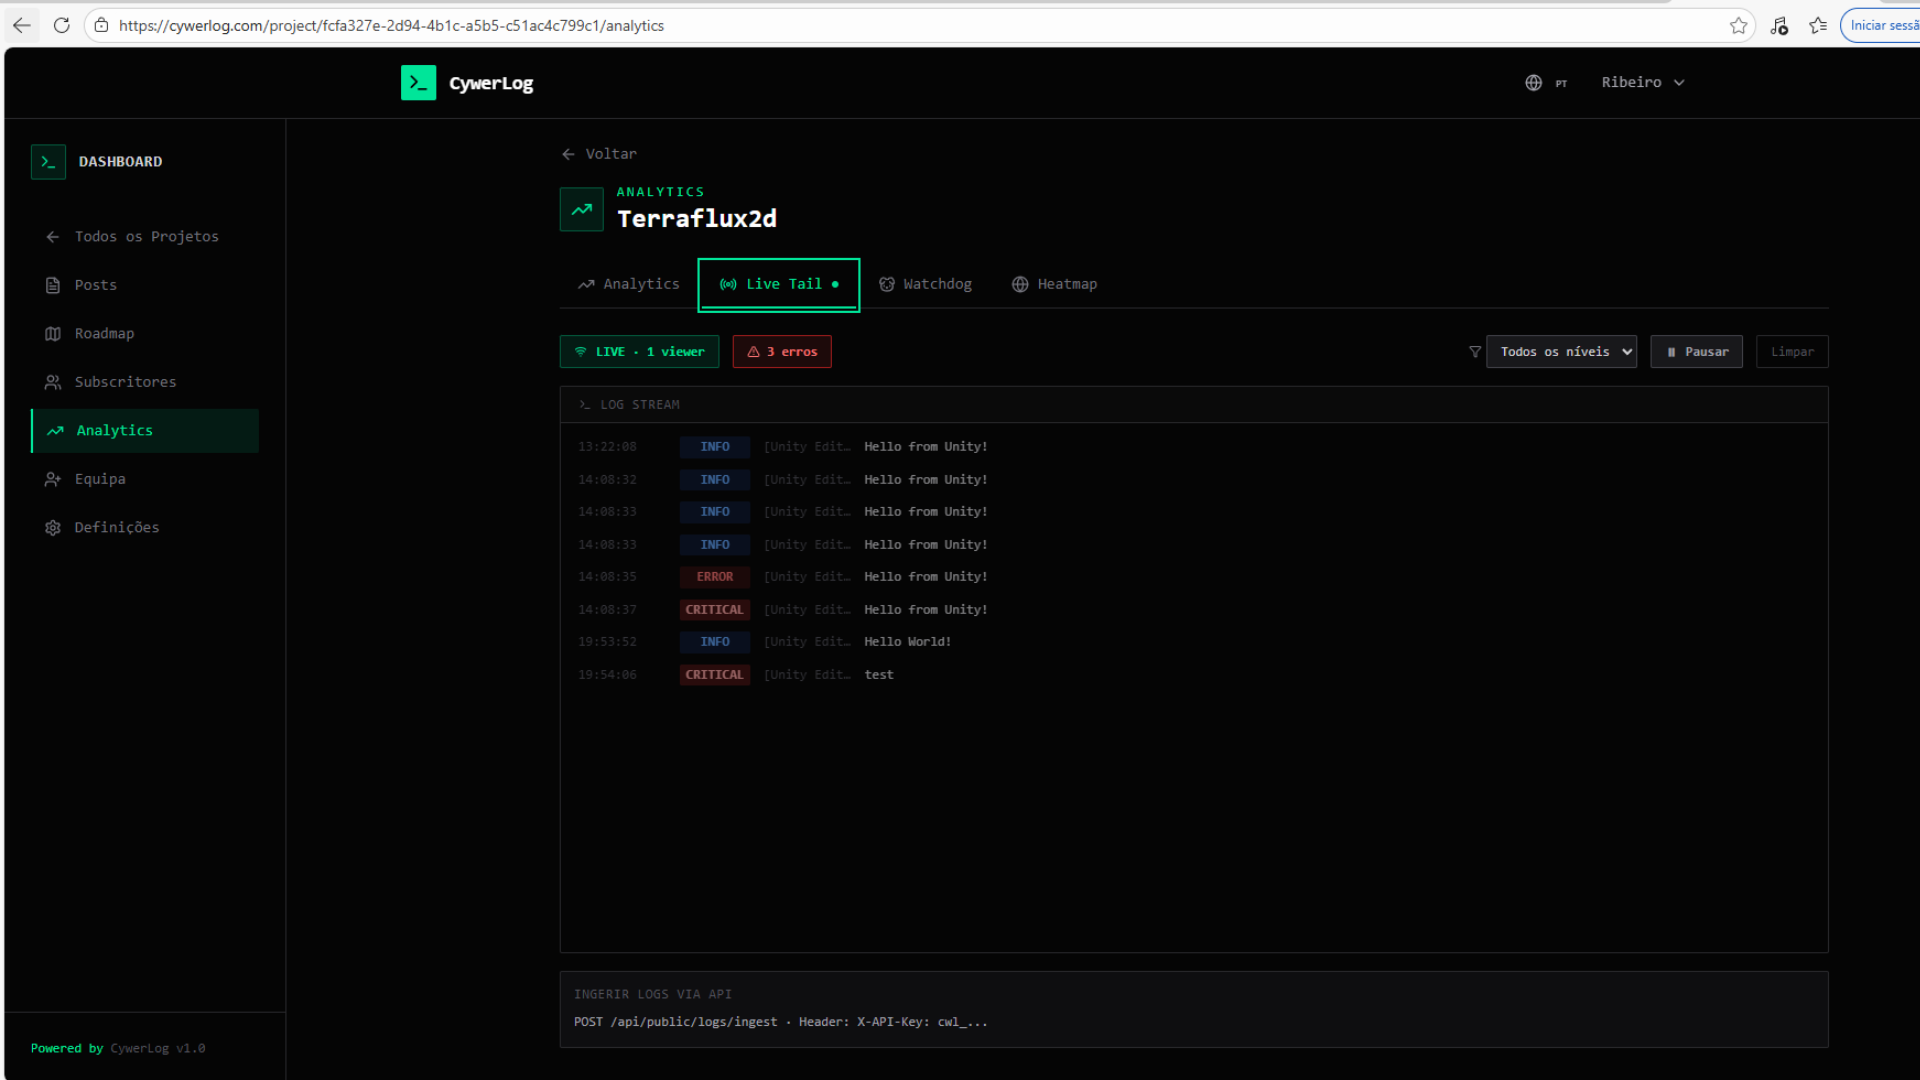
Task: Open Definições settings in sidebar
Action: click(116, 528)
